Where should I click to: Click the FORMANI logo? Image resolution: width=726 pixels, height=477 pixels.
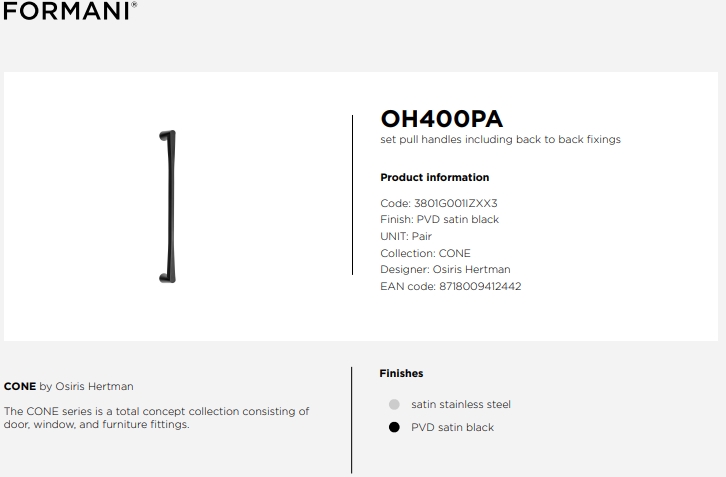pyautogui.click(x=70, y=11)
